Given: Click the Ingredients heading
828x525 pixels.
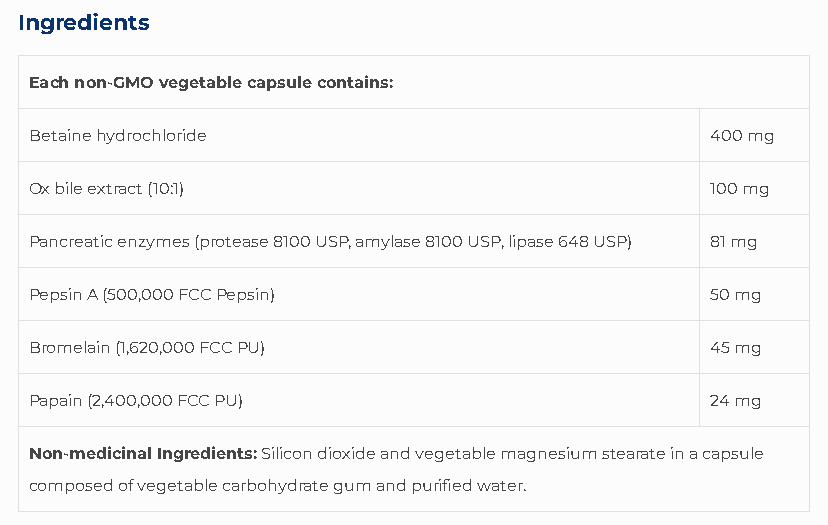Looking at the screenshot, I should (x=84, y=22).
